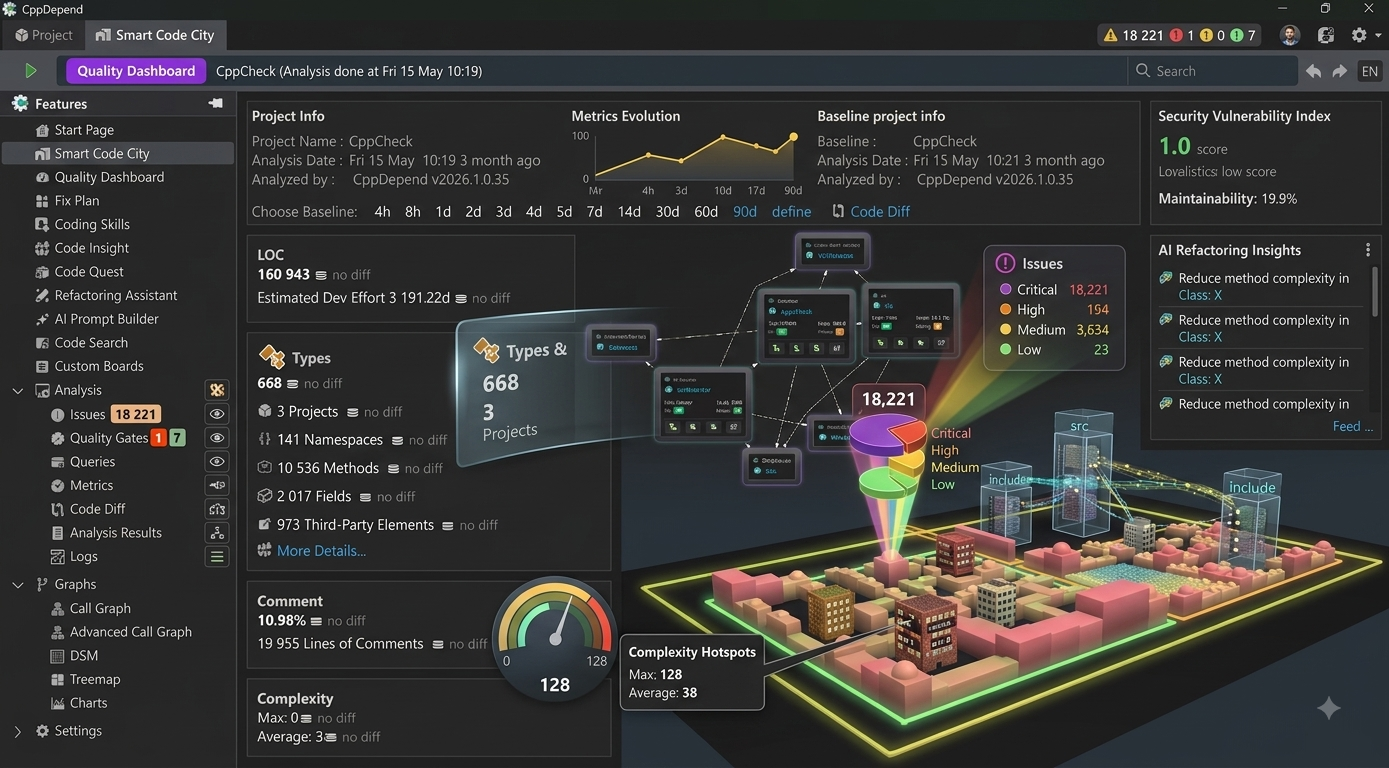Select the 90d baseline option
1389x768 pixels.
[x=745, y=211]
